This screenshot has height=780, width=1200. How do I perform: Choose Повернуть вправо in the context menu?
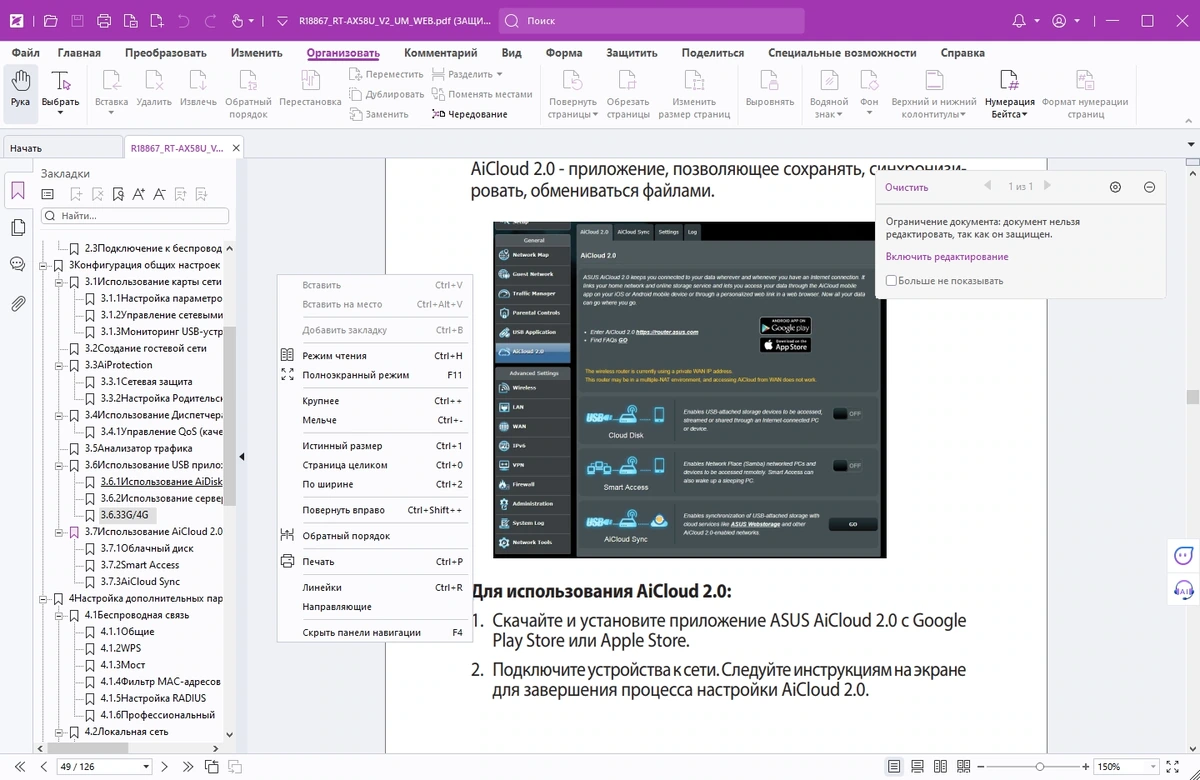[x=372, y=510]
